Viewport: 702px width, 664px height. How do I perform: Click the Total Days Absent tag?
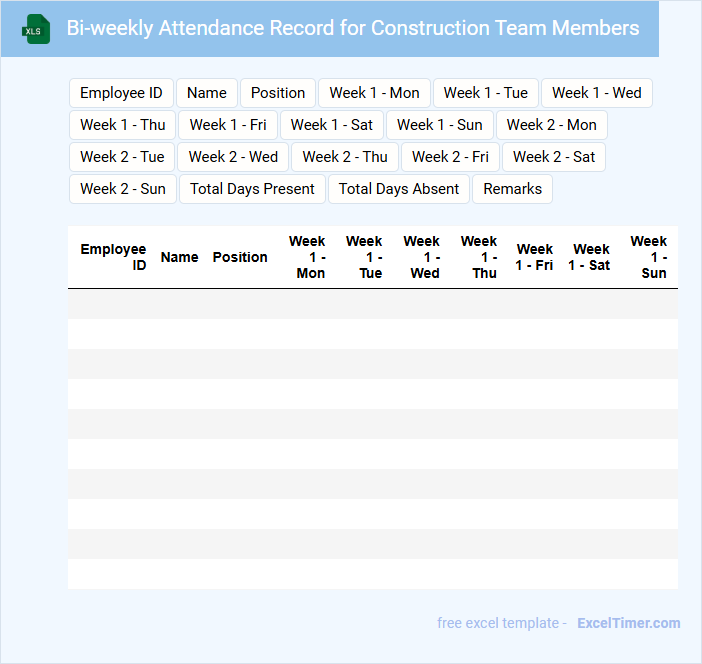coord(399,189)
